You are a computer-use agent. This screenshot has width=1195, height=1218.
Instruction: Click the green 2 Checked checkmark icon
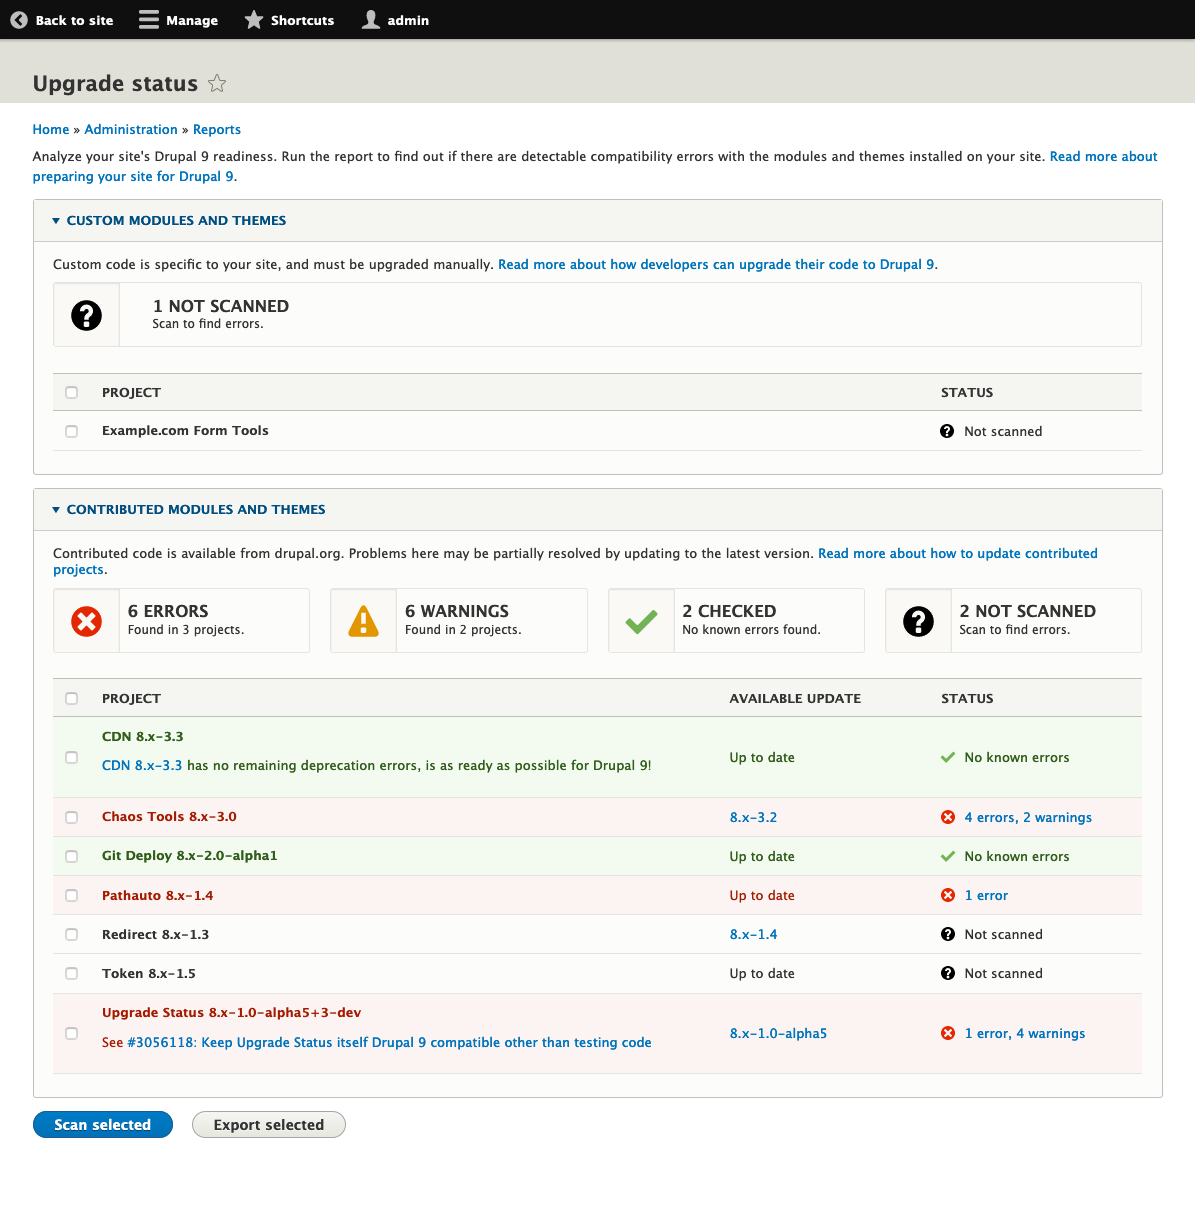point(640,620)
